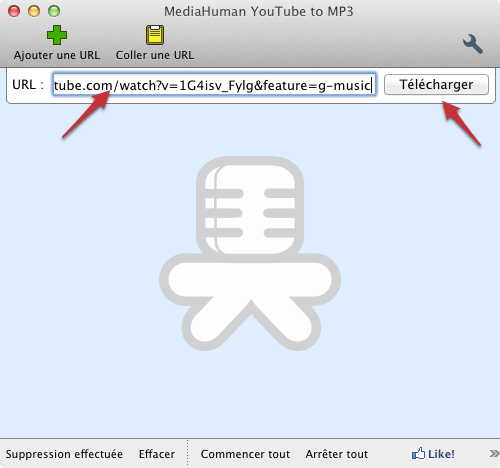Click the thumbs-up Like! button
The image size is (500, 468).
click(433, 454)
